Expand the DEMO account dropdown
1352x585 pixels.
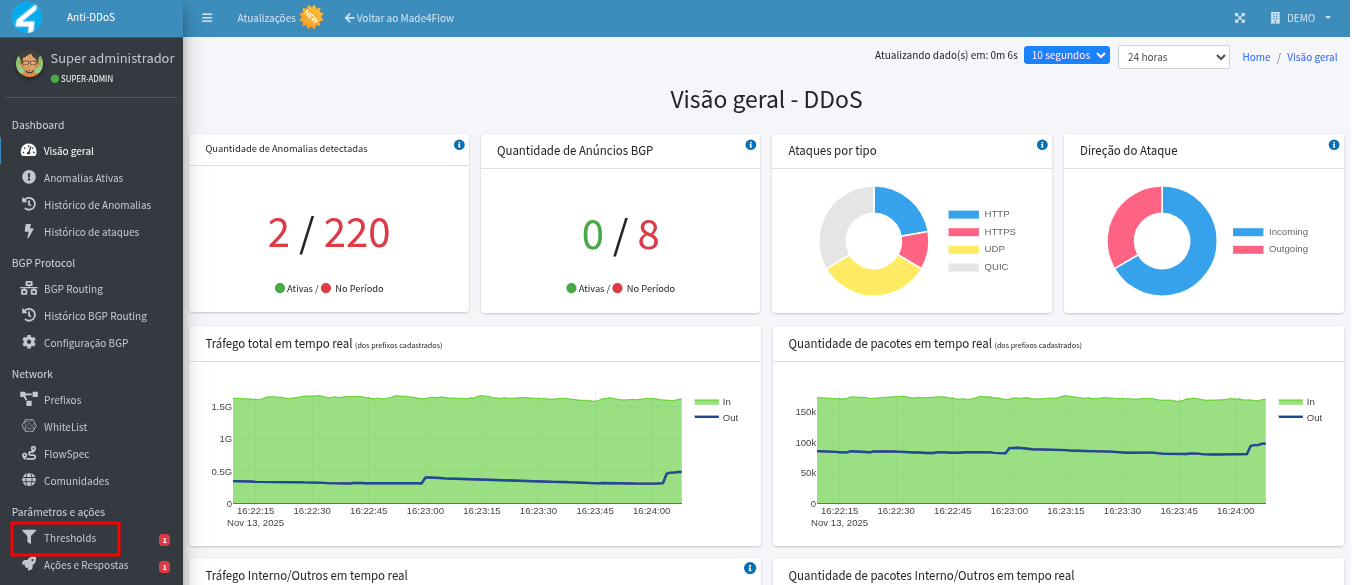click(1301, 18)
